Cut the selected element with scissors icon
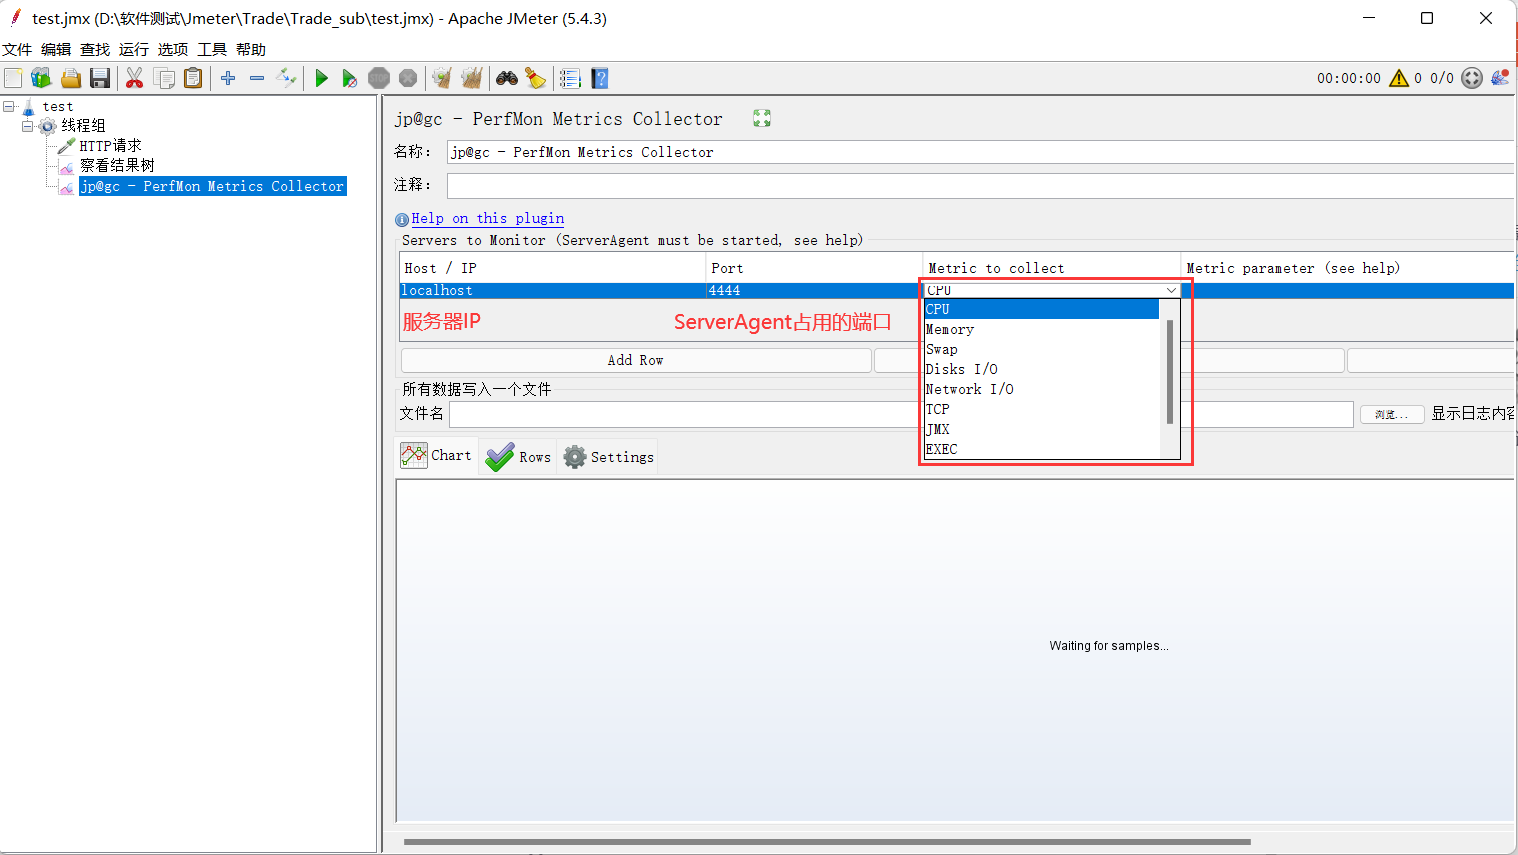 (x=134, y=78)
